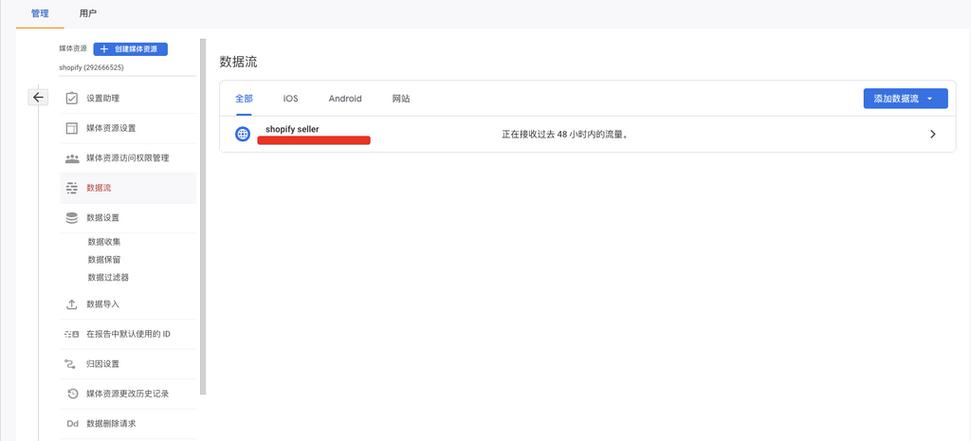Click the 媒体资源更改历史记录 history icon
The width and height of the screenshot is (971, 441).
point(72,394)
